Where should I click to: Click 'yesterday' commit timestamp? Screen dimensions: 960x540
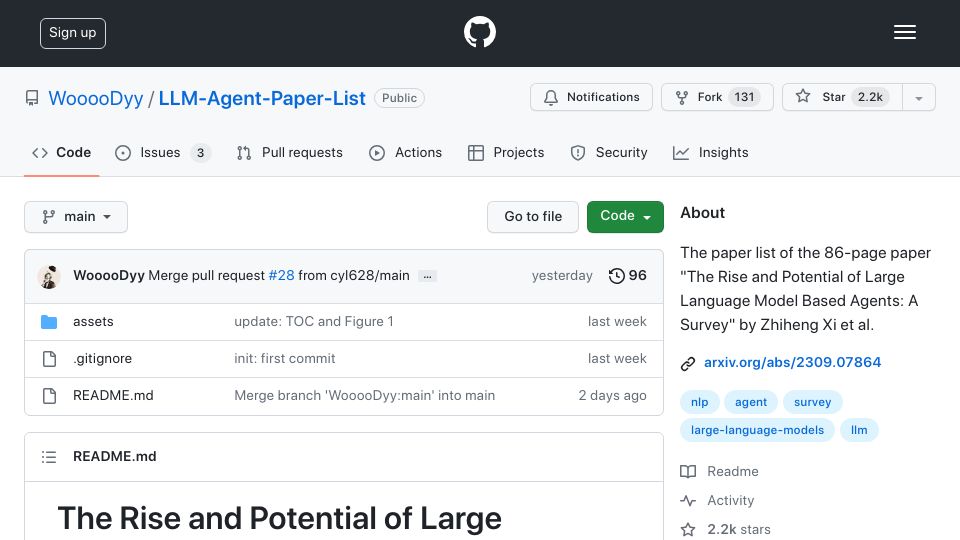[562, 276]
